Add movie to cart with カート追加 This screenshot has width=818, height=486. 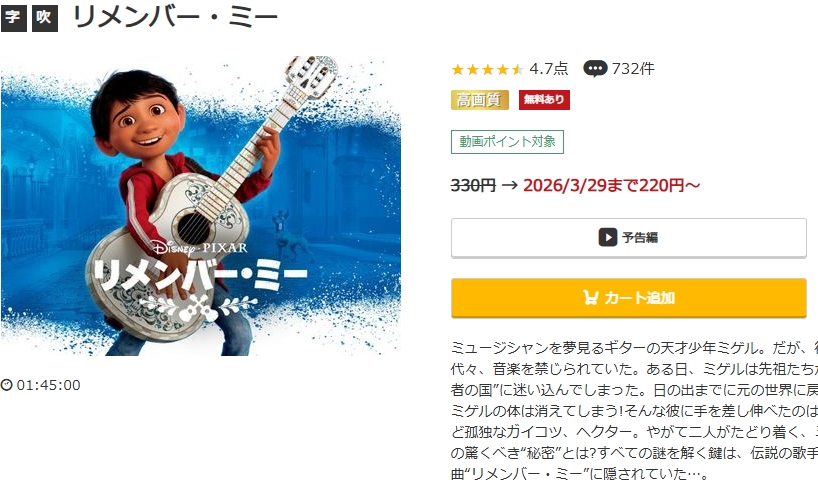[x=629, y=298]
